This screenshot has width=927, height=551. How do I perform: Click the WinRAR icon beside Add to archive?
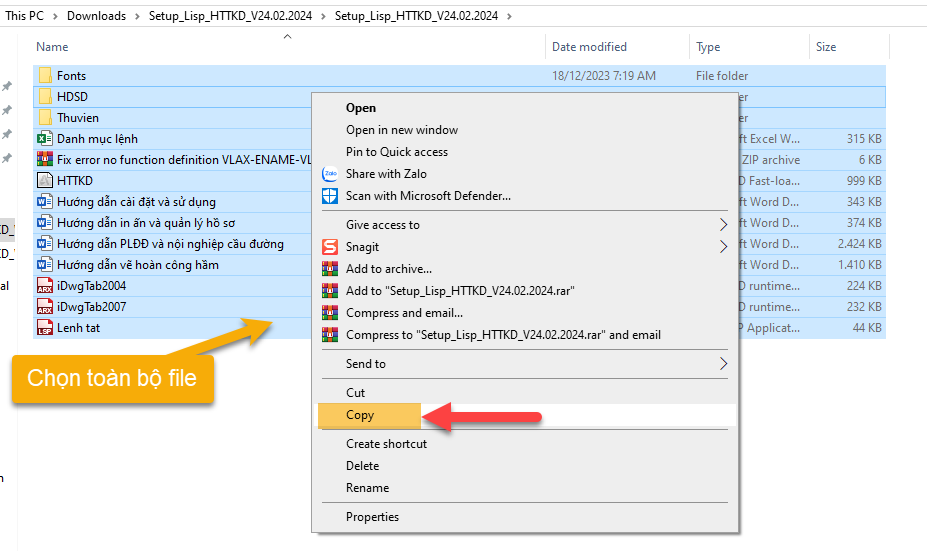330,269
